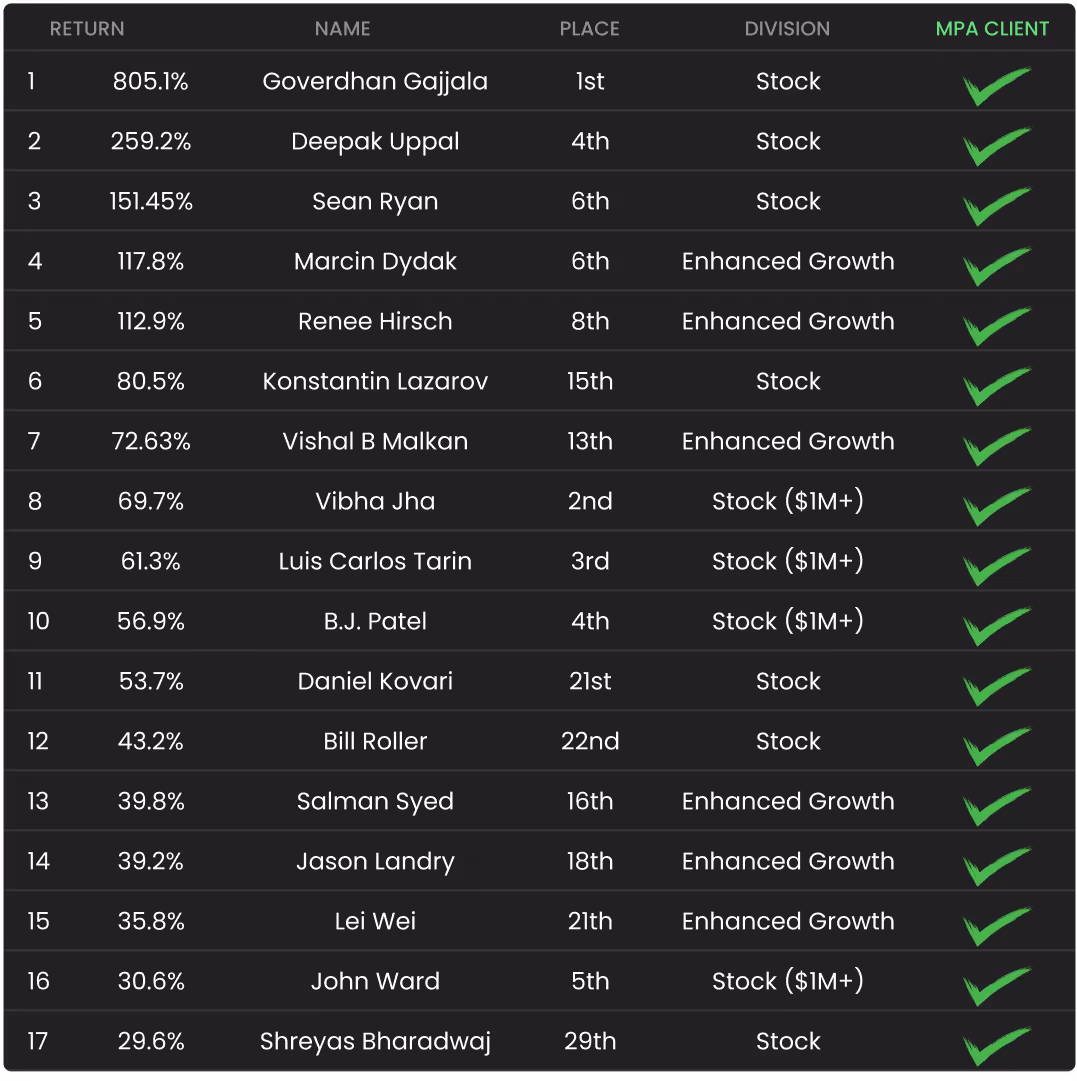Screen dimensions: 1077x1081
Task: Click the MPA client checkmark for Sean Ryan
Action: click(x=995, y=206)
